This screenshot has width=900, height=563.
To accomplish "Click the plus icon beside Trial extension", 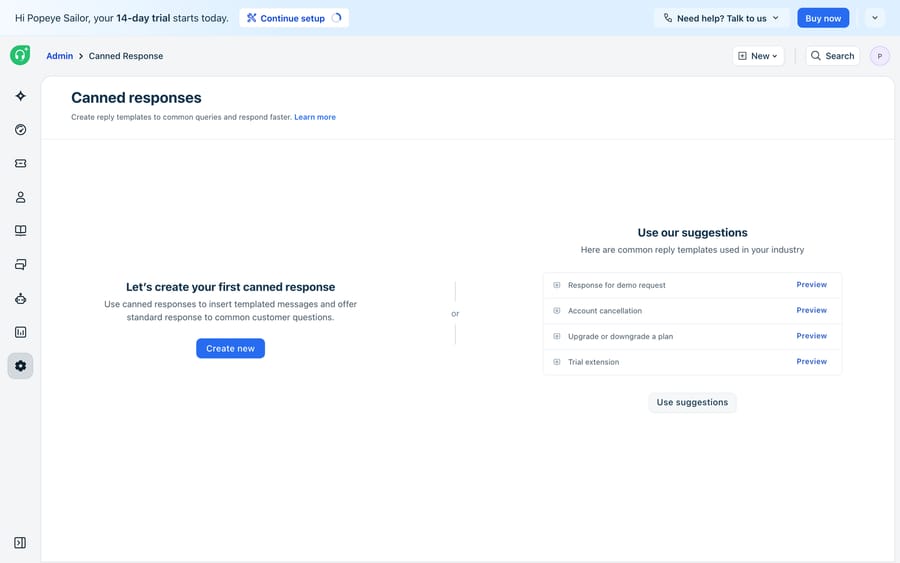I will 556,362.
